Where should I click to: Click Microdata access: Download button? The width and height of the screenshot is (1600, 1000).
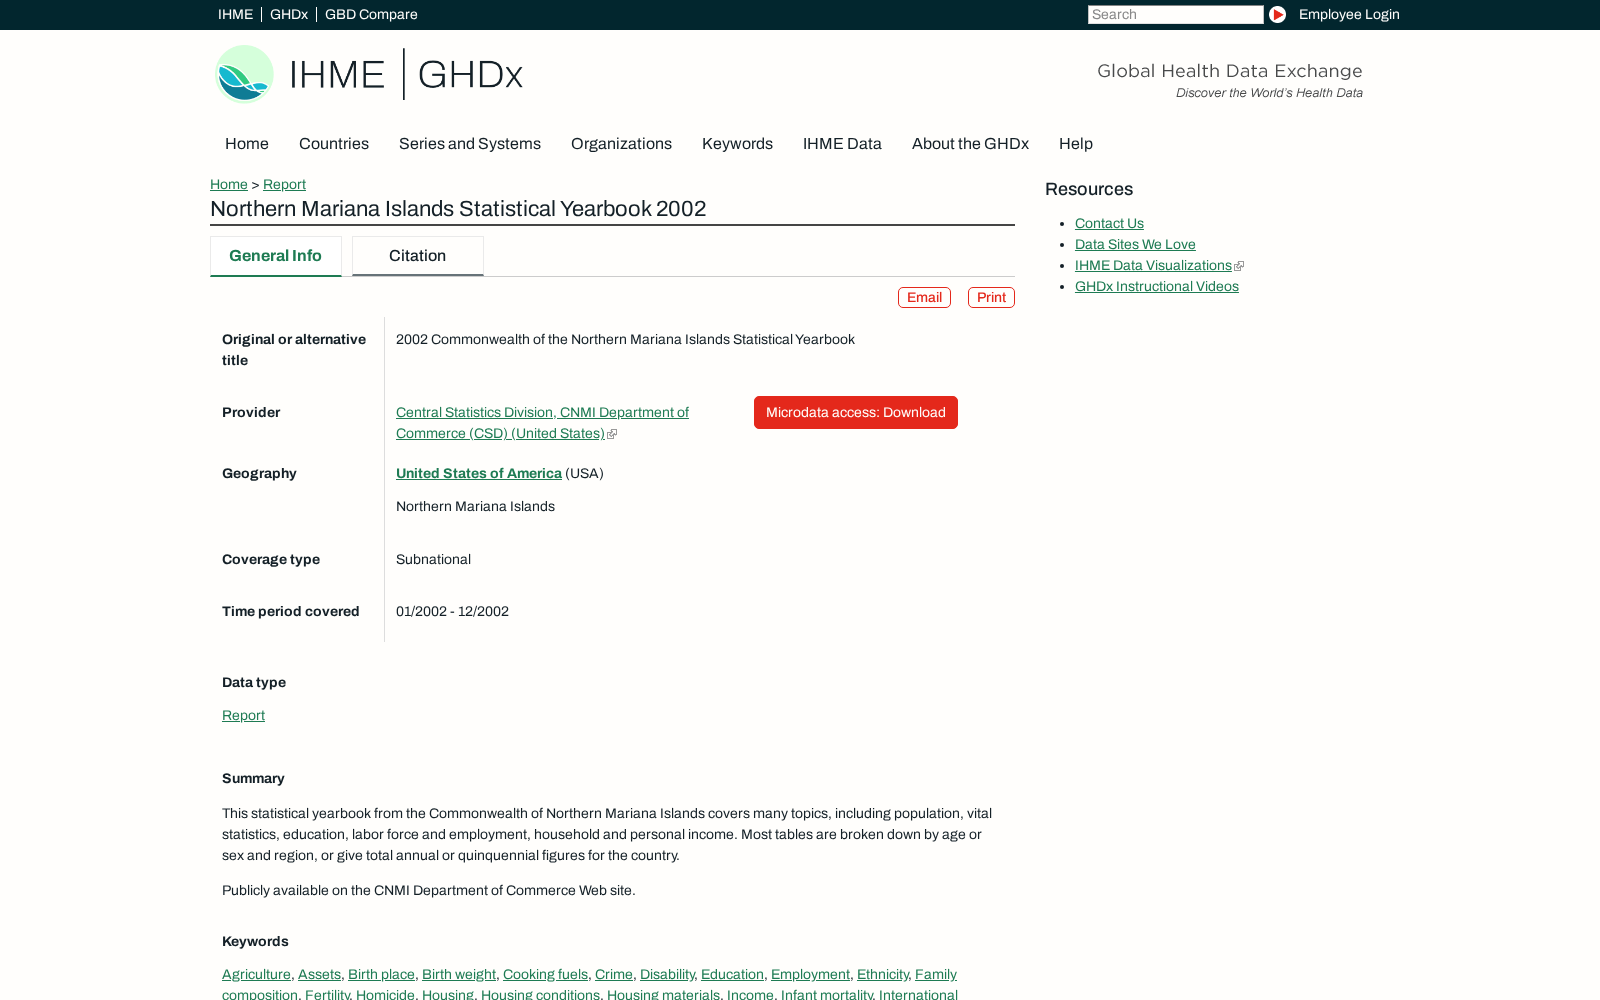tap(856, 412)
